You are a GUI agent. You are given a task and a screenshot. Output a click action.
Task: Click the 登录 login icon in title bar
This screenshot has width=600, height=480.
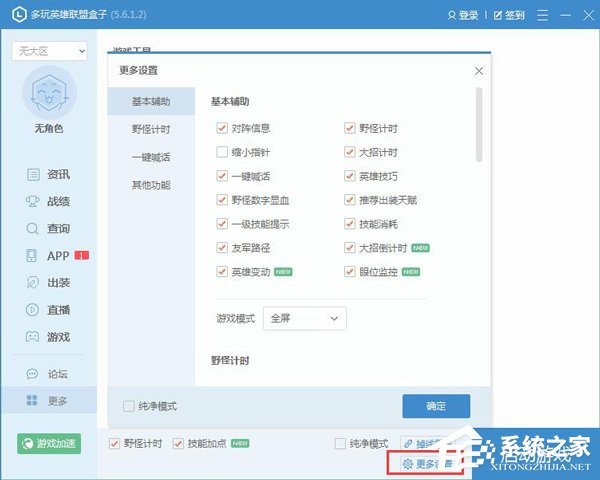446,15
